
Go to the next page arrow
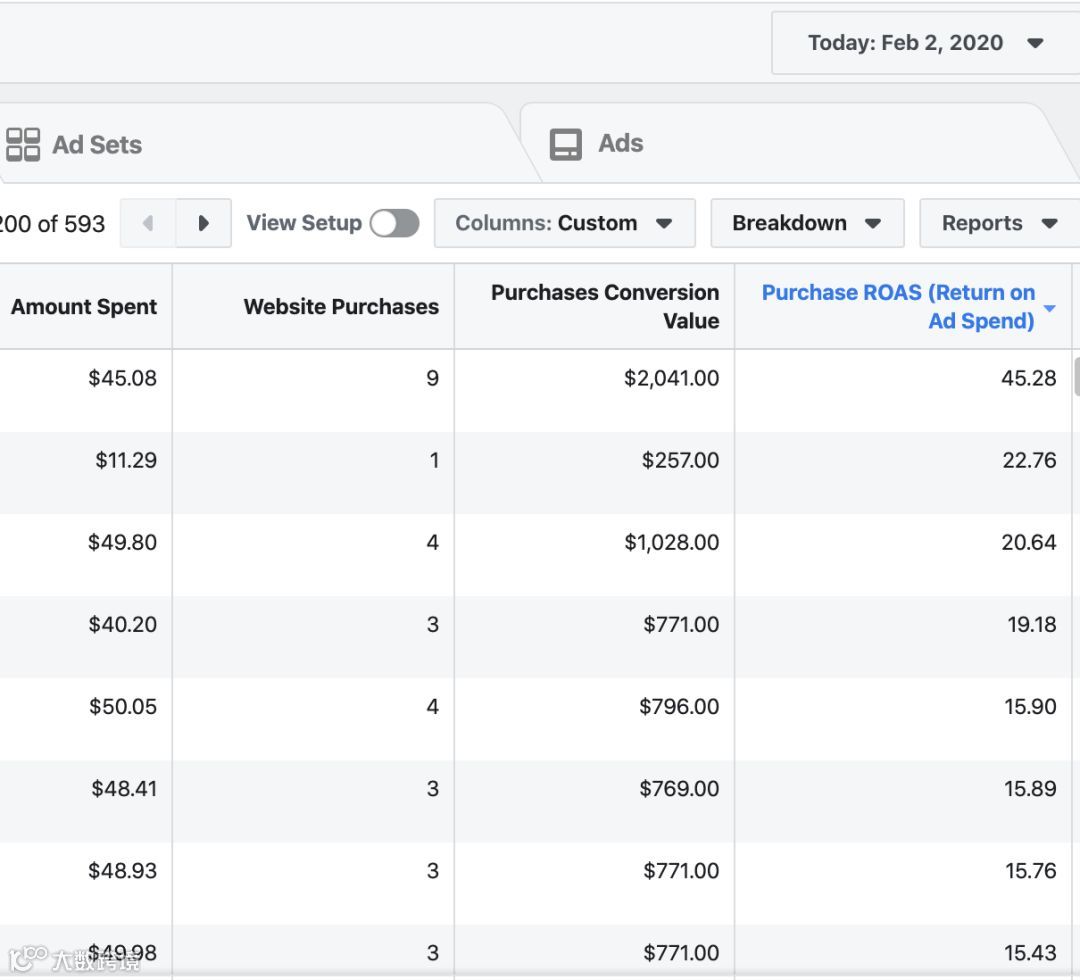point(203,223)
